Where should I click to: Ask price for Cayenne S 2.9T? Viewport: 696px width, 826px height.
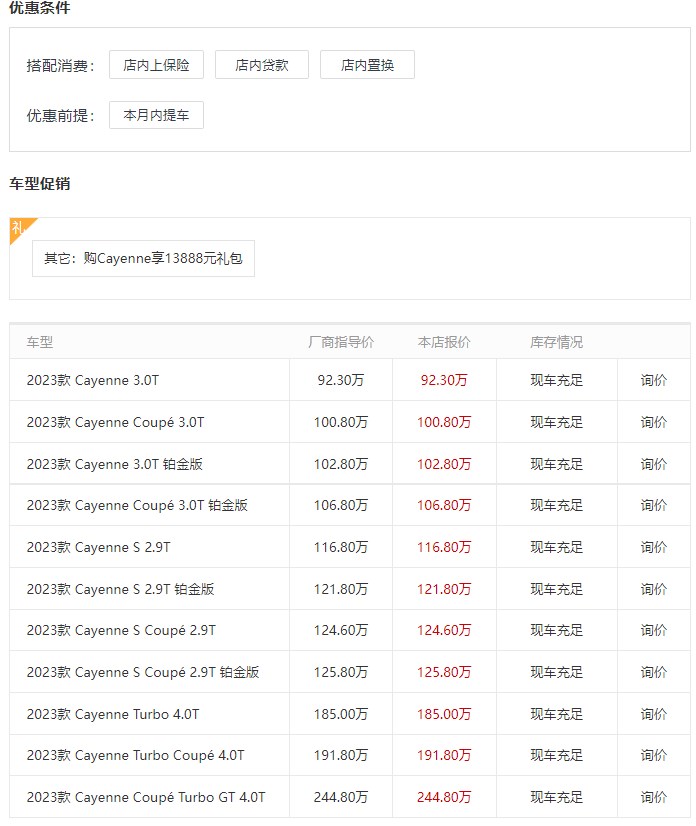pos(653,547)
